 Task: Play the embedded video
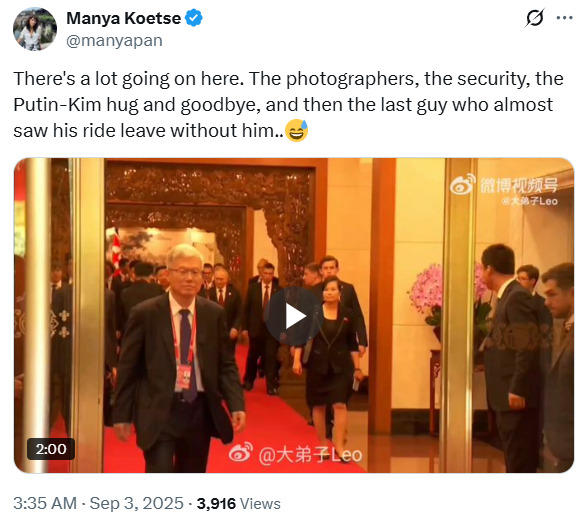click(294, 316)
